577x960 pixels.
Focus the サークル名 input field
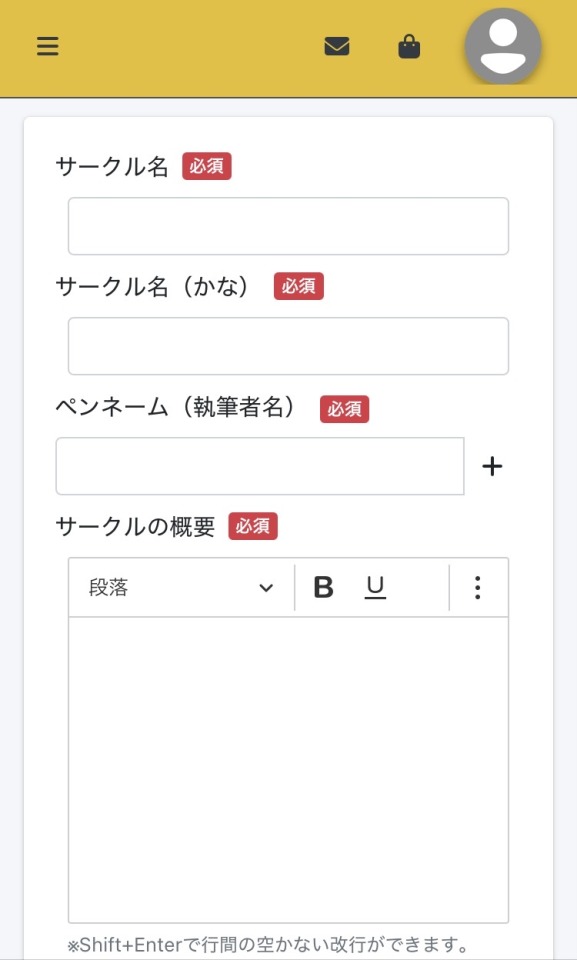point(288,226)
